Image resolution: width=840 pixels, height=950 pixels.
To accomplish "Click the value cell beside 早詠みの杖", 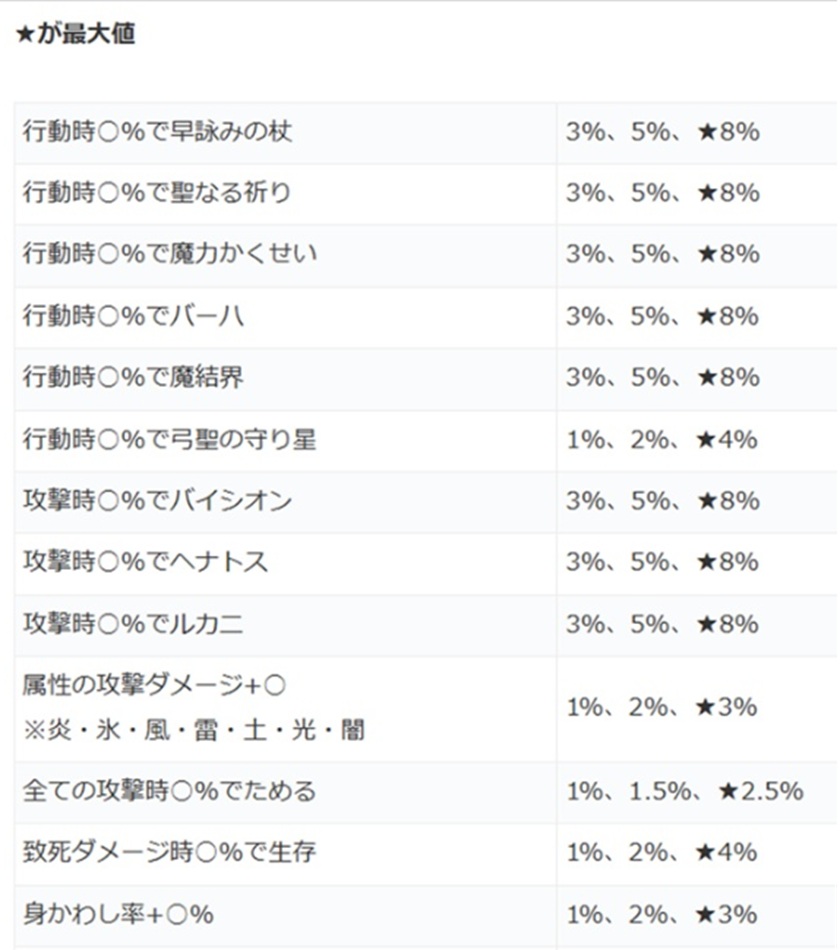I will (661, 132).
